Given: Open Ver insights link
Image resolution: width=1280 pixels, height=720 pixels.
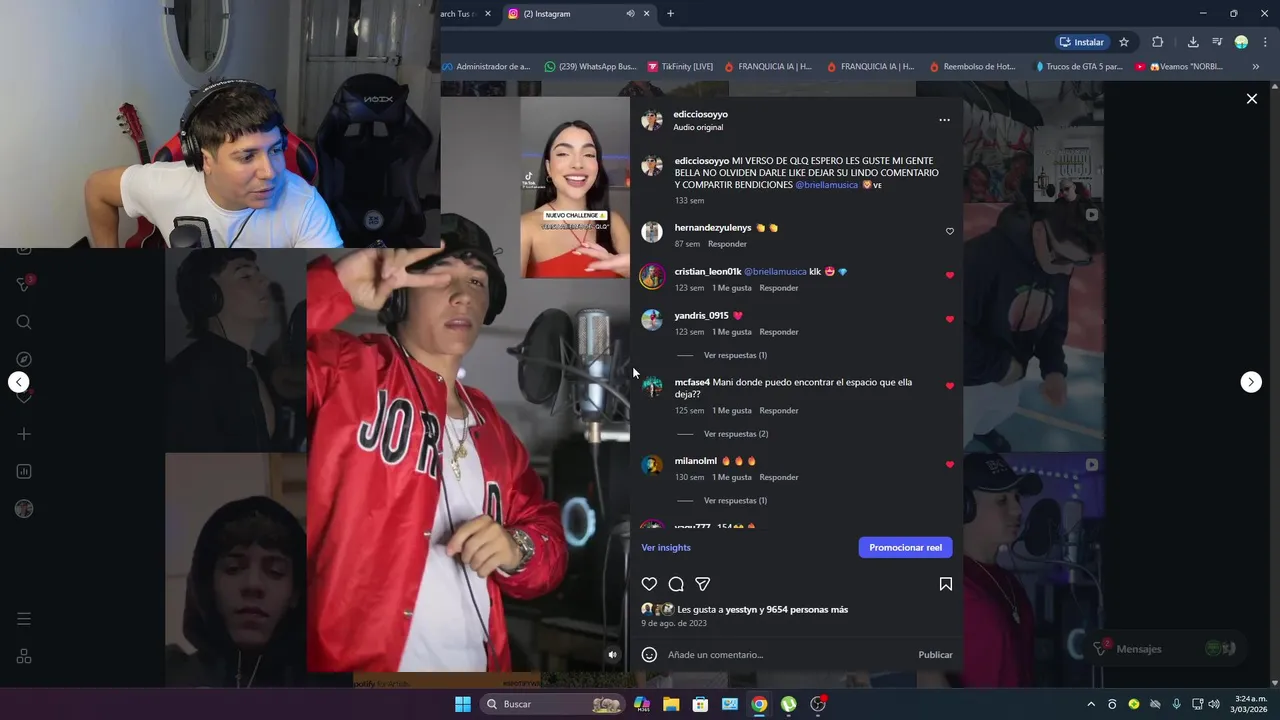Looking at the screenshot, I should pos(666,548).
